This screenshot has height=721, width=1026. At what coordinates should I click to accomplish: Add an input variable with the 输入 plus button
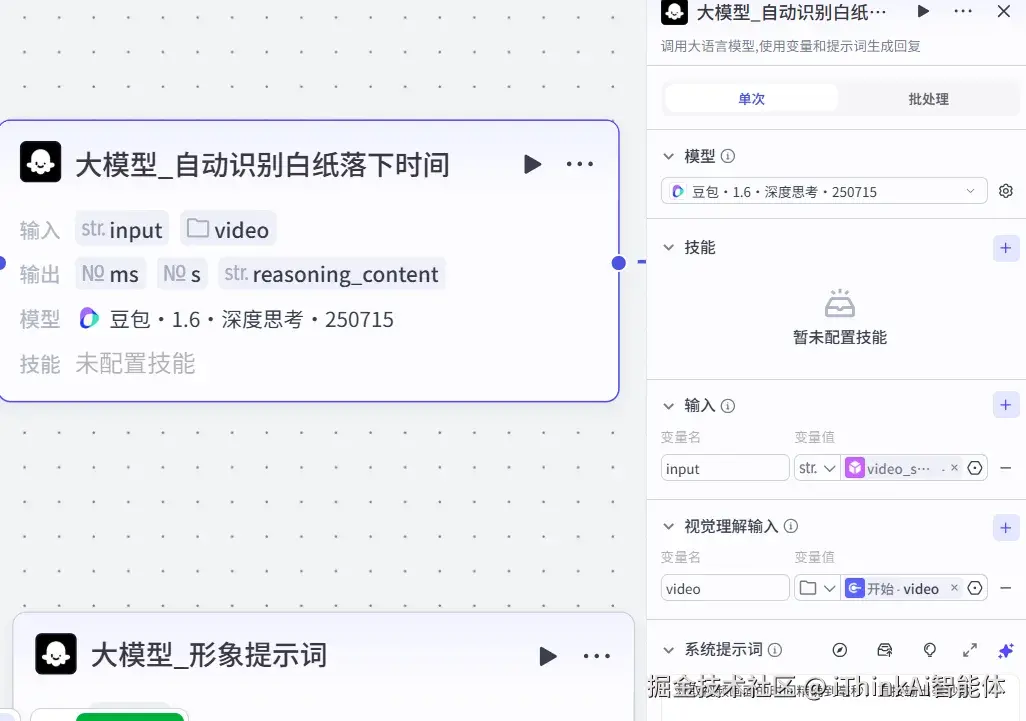(x=1006, y=405)
